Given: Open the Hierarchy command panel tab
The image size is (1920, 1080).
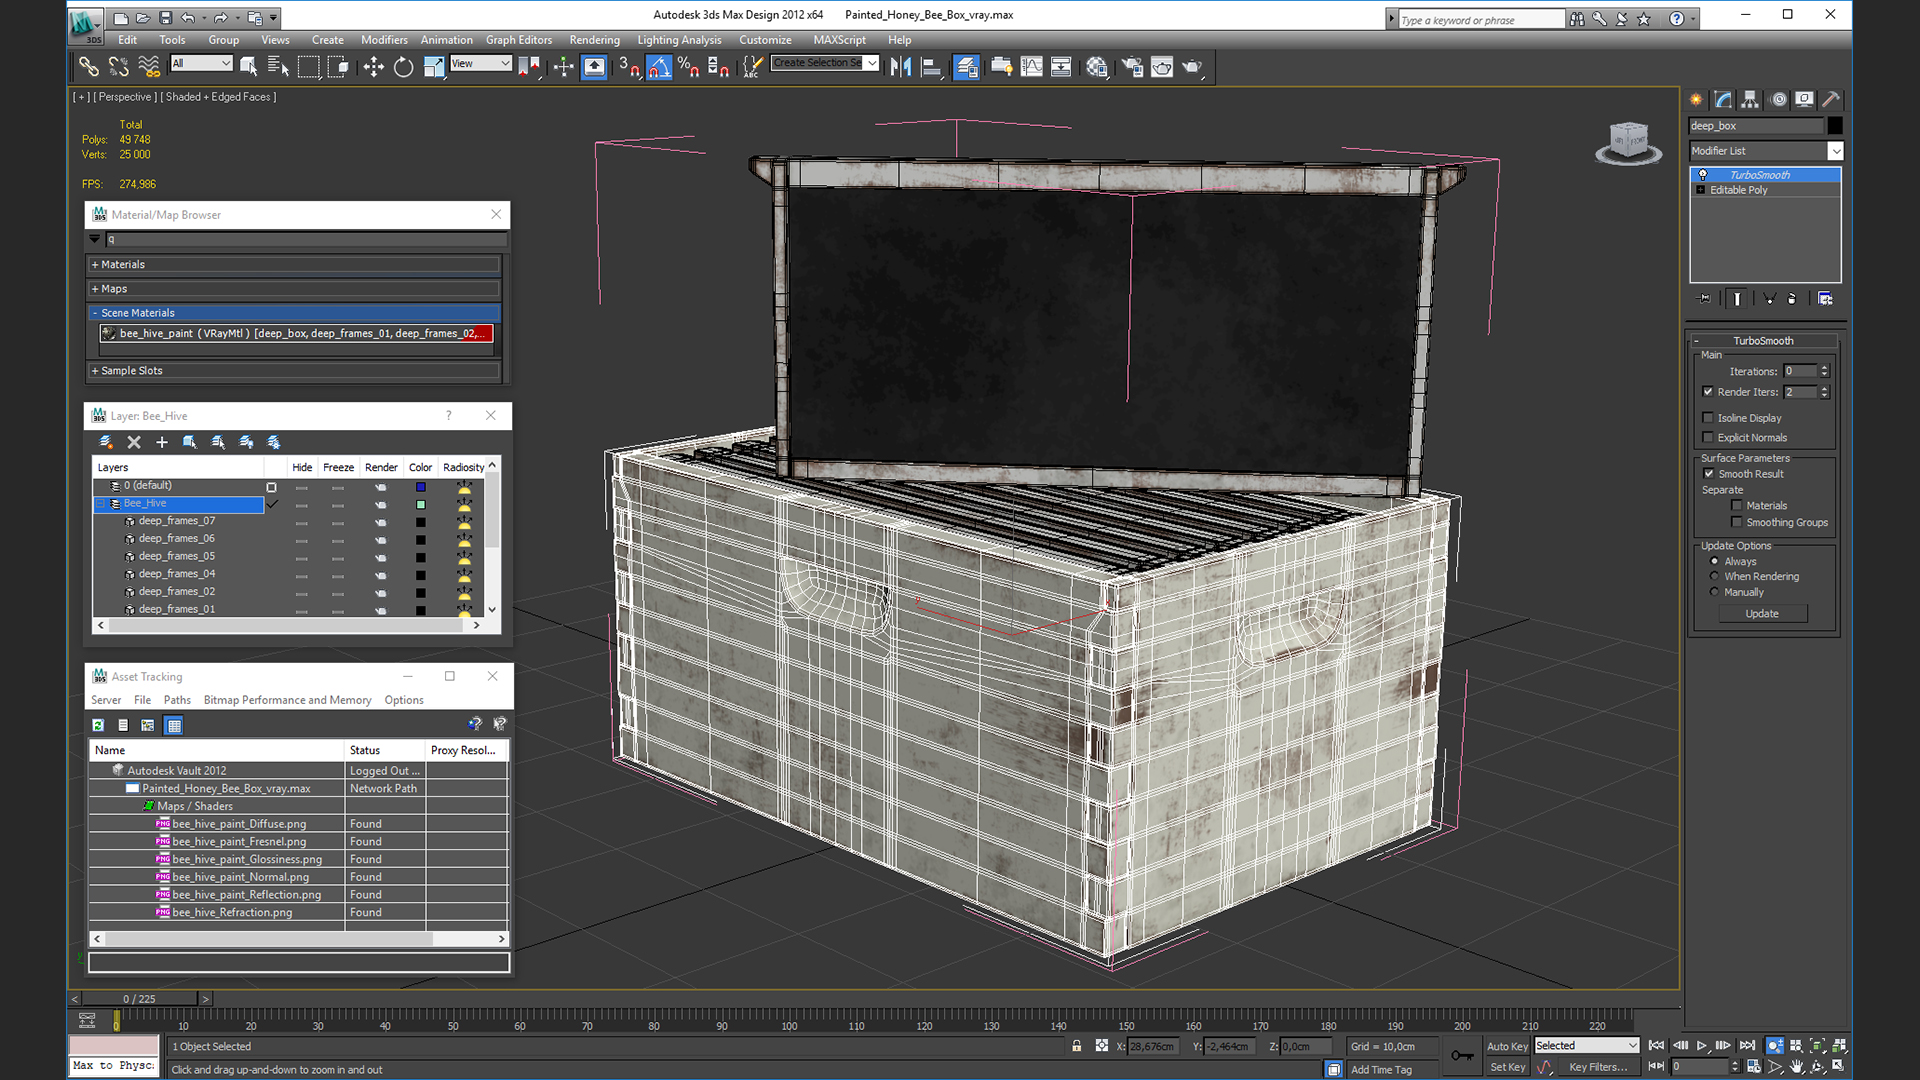Looking at the screenshot, I should (1750, 99).
